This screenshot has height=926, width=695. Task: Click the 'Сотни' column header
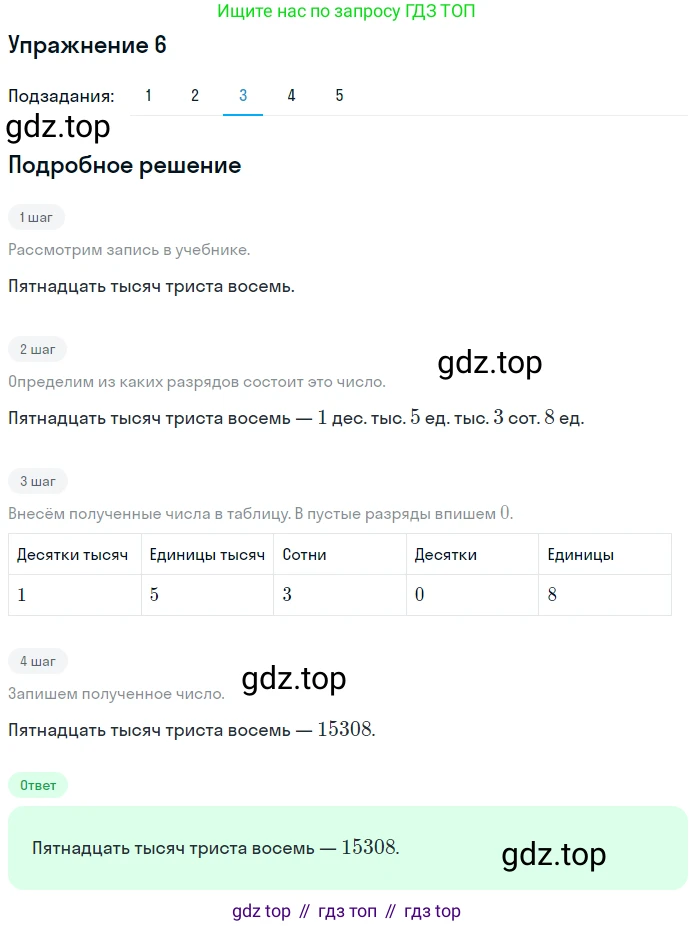pyautogui.click(x=340, y=554)
